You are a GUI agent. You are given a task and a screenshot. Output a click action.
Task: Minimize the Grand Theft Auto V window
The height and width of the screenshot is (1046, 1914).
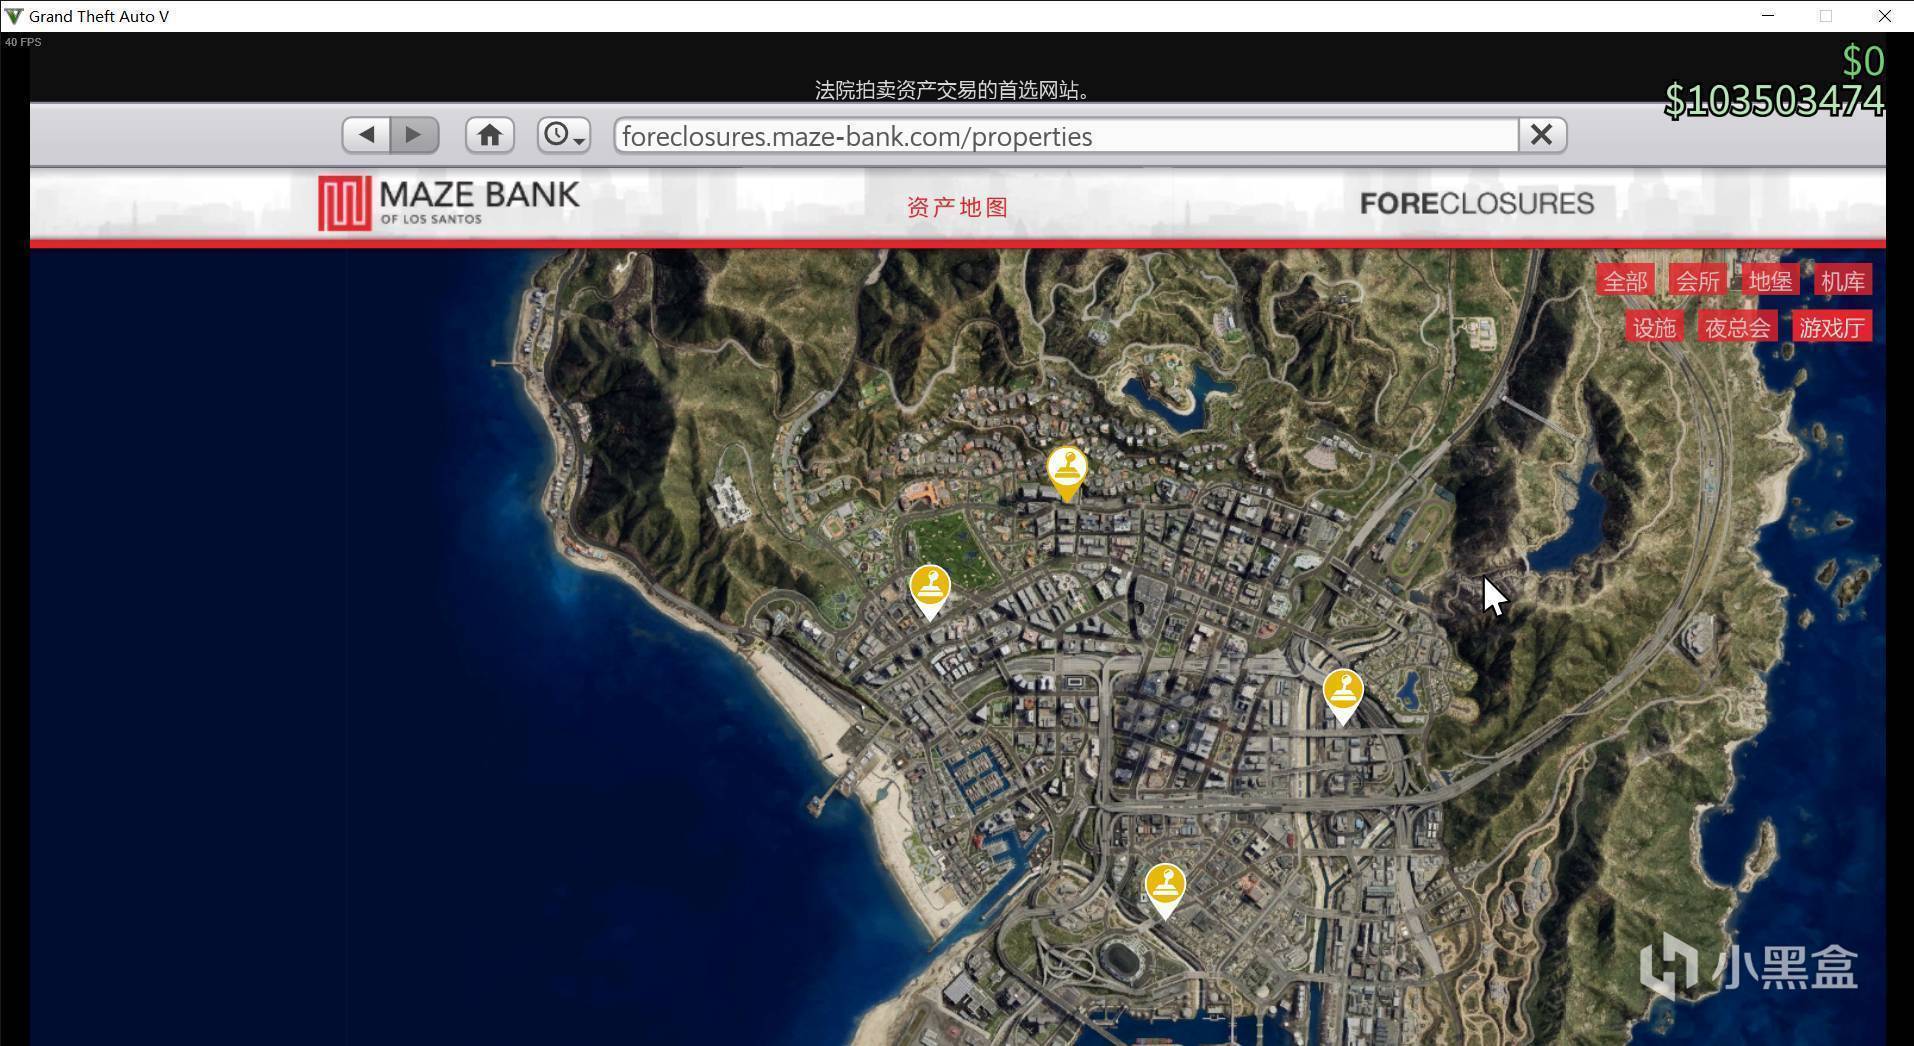coord(1768,16)
